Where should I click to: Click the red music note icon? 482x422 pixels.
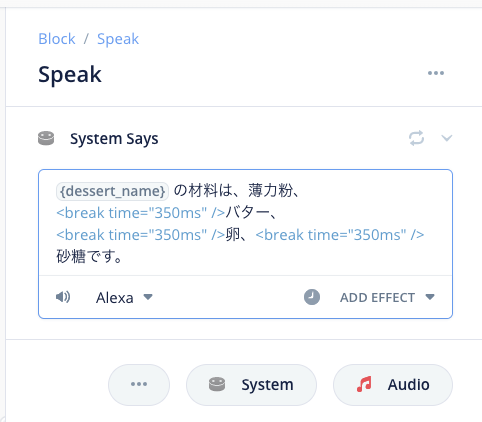coord(364,384)
